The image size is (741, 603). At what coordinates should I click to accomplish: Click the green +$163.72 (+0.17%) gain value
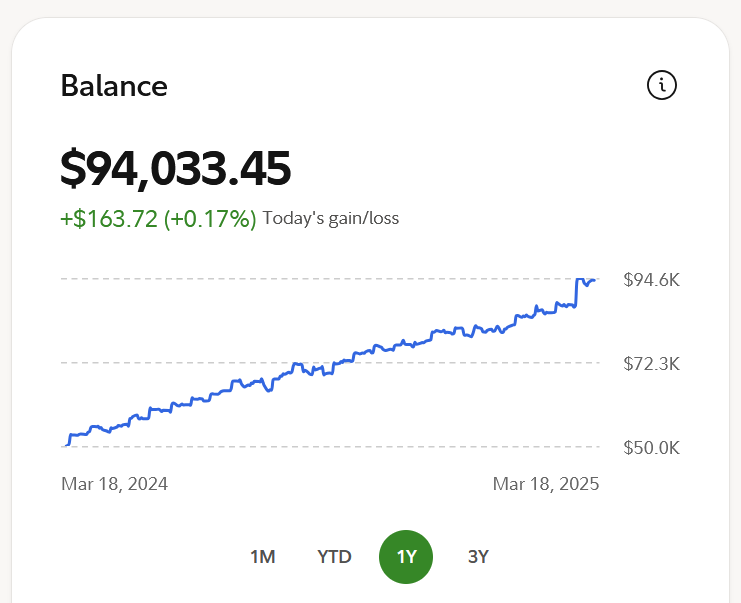[x=159, y=218]
